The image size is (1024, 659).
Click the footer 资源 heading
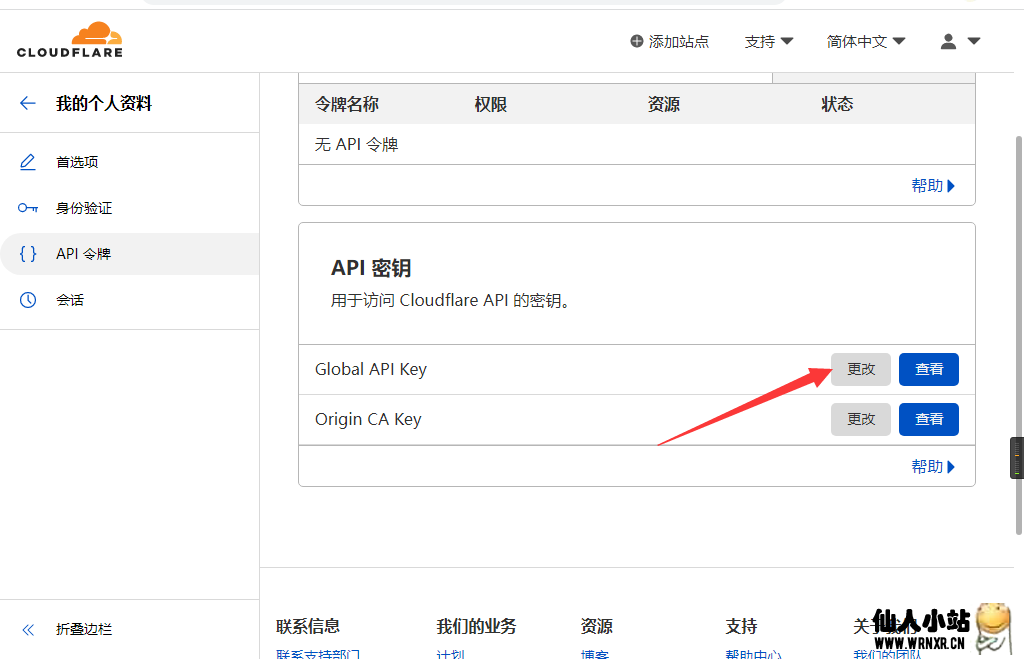pos(596,626)
